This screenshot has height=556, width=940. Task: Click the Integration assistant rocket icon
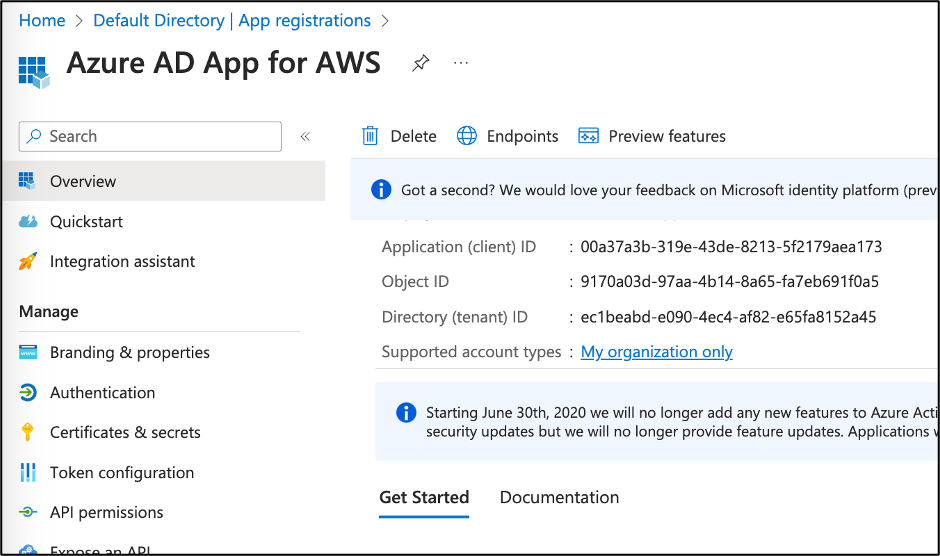29,262
